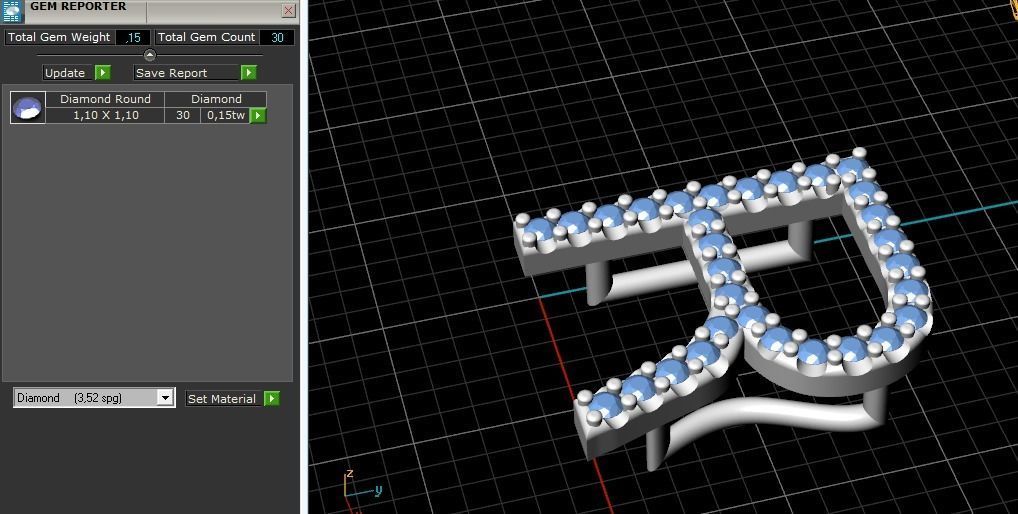Click the 1,10 X 1,10 size cell
The image size is (1018, 514).
[x=105, y=116]
